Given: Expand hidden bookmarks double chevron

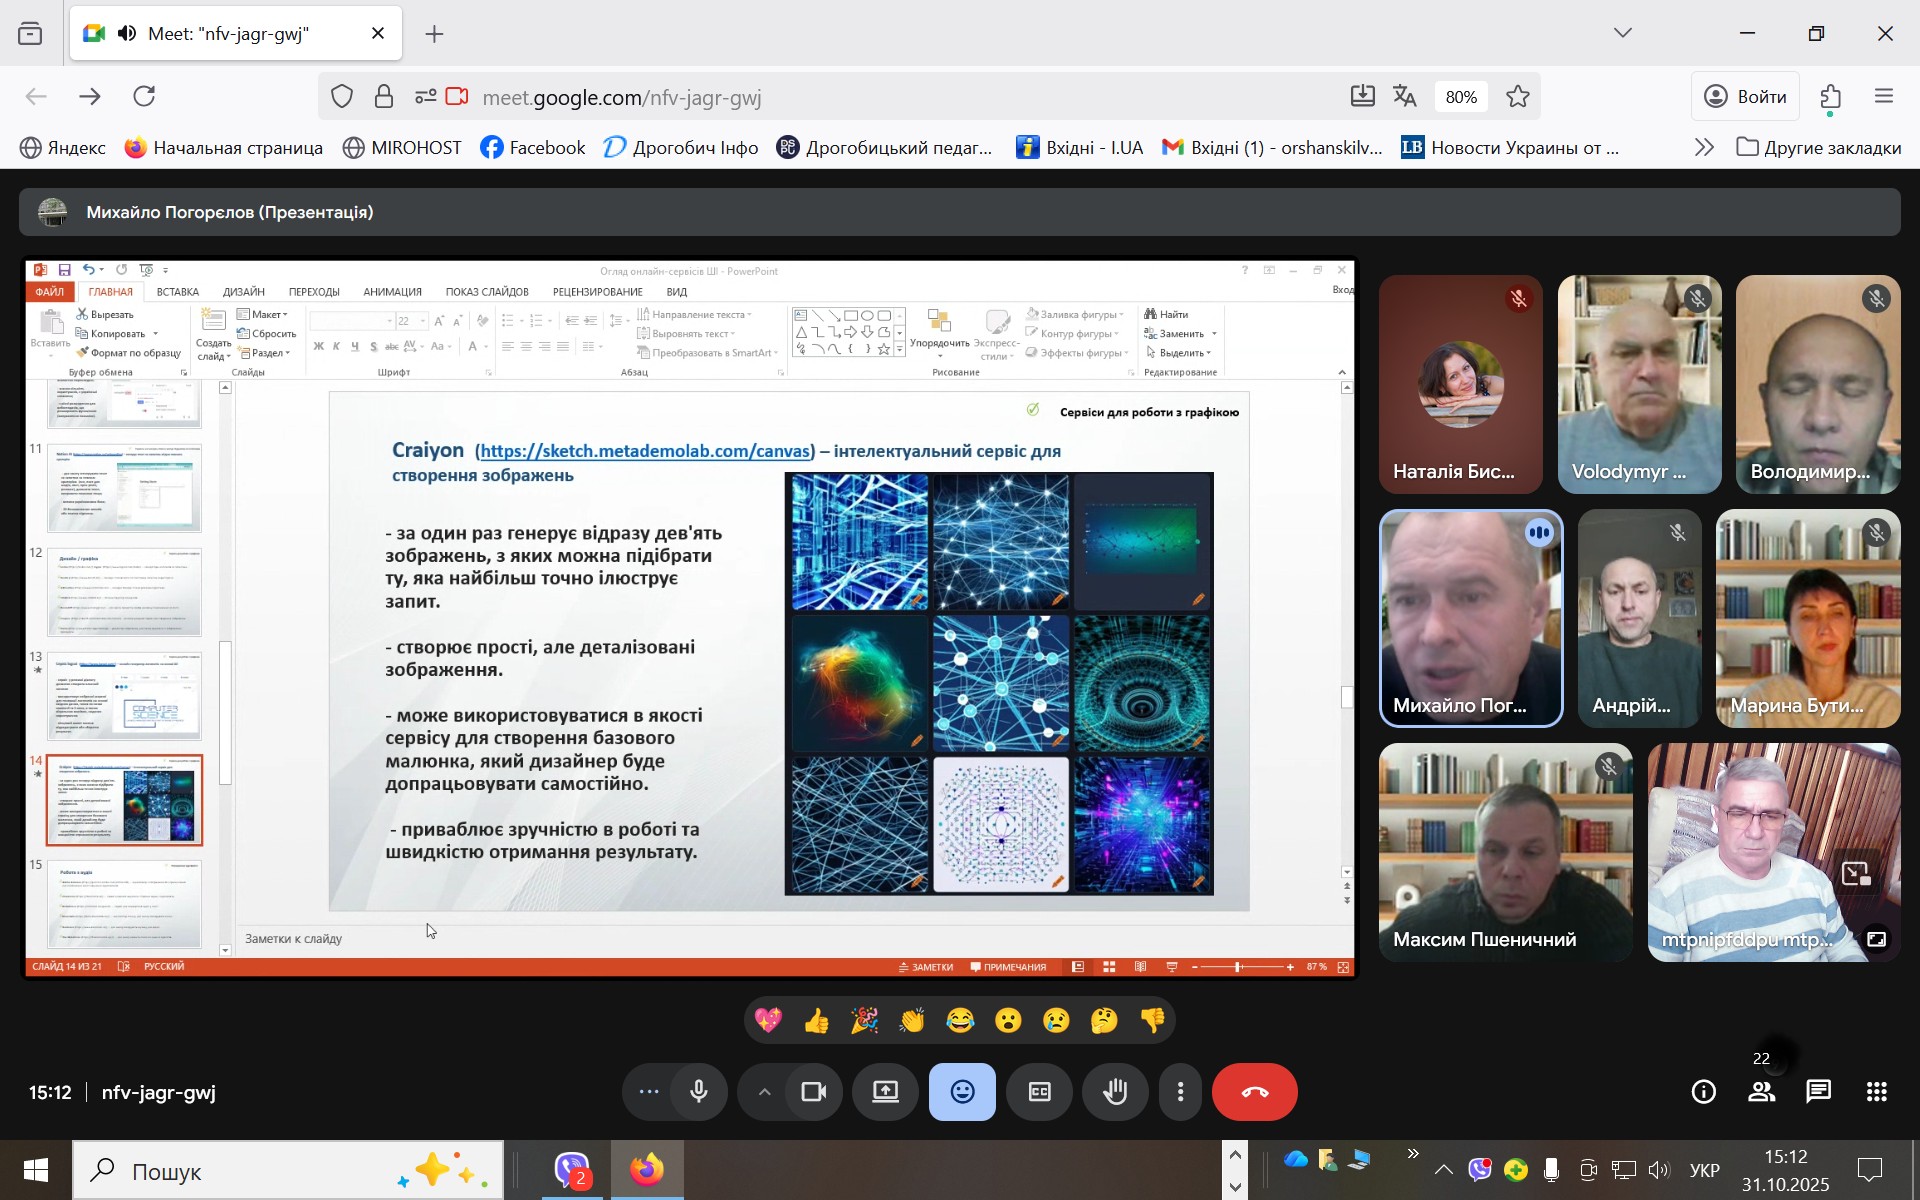Looking at the screenshot, I should point(1704,148).
